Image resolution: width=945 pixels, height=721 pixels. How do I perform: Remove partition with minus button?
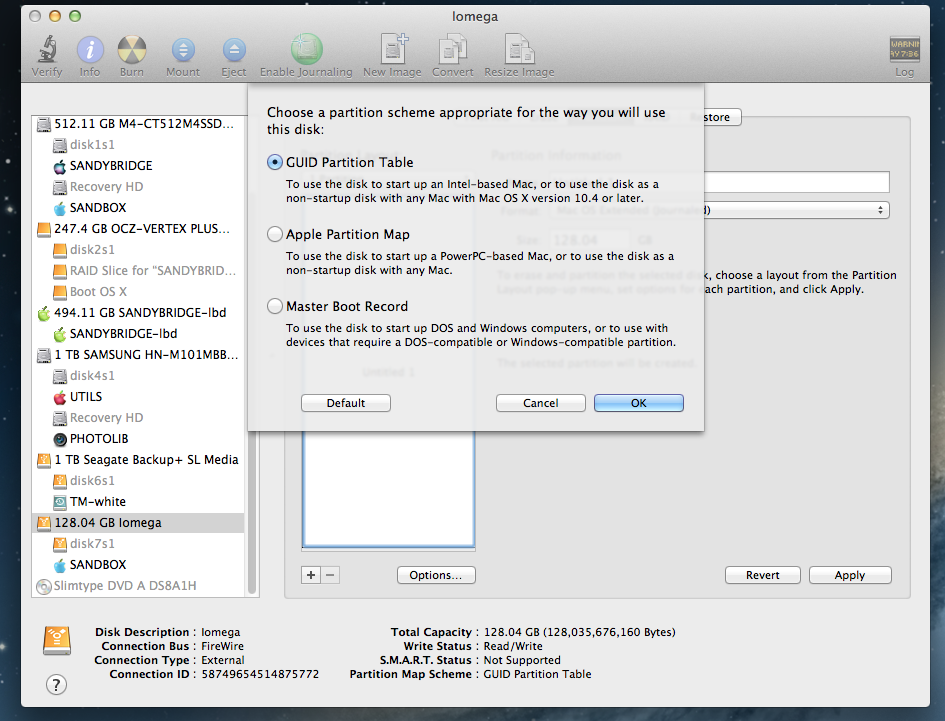click(x=330, y=575)
